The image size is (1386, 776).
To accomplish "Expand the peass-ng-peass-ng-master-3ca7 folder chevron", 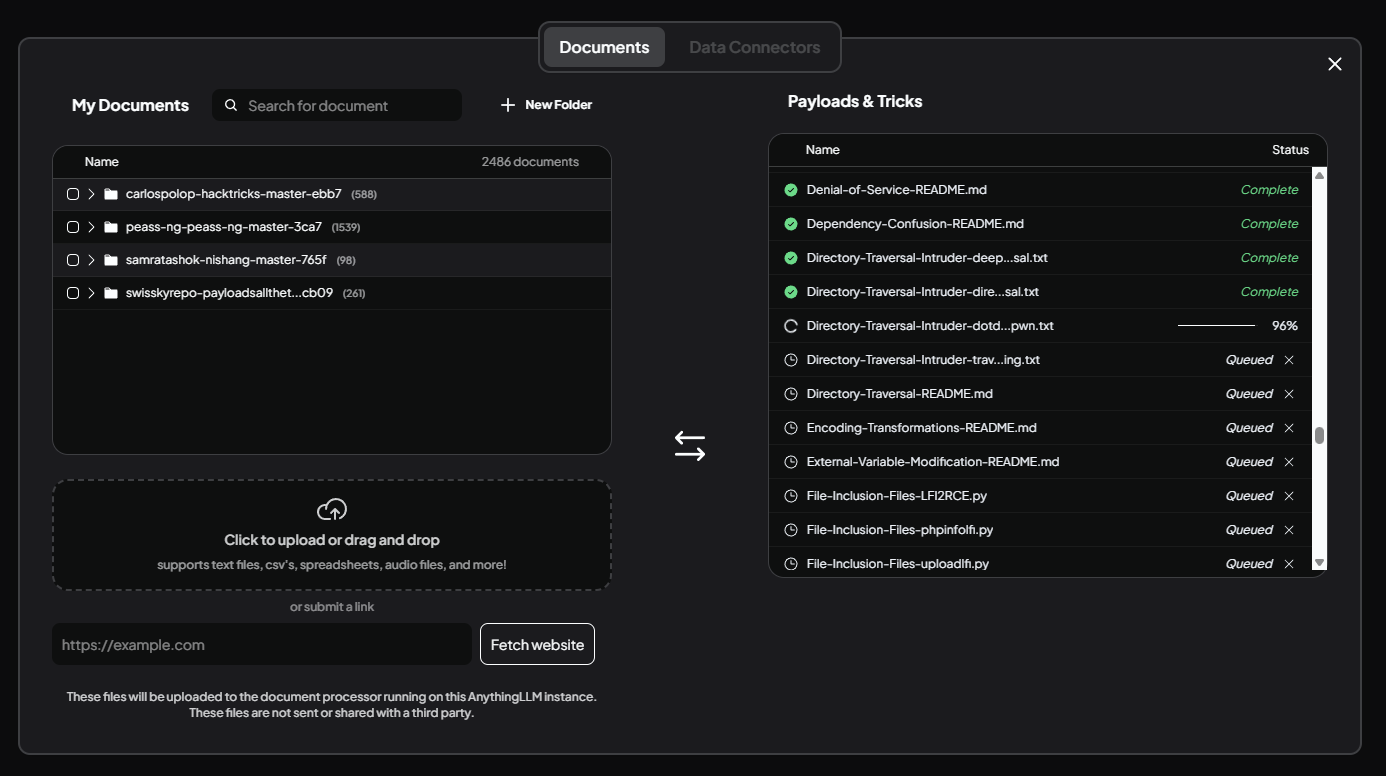I will (91, 227).
